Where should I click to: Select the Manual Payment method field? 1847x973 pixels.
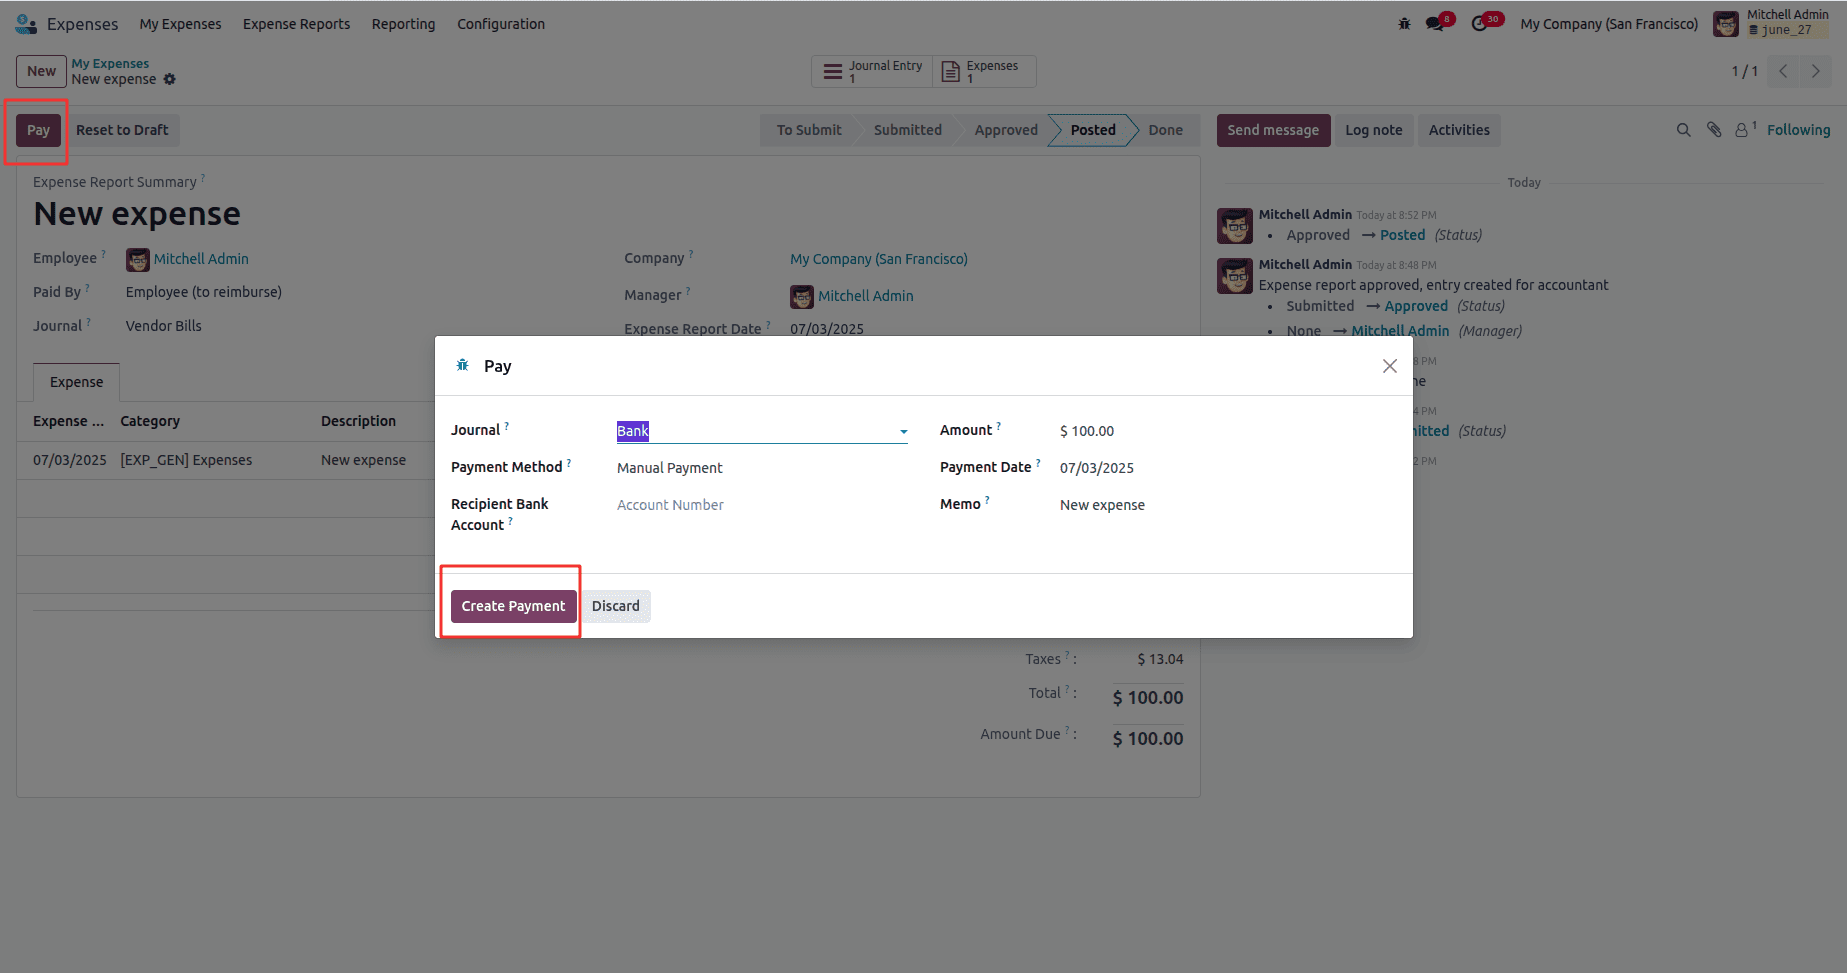click(x=670, y=468)
